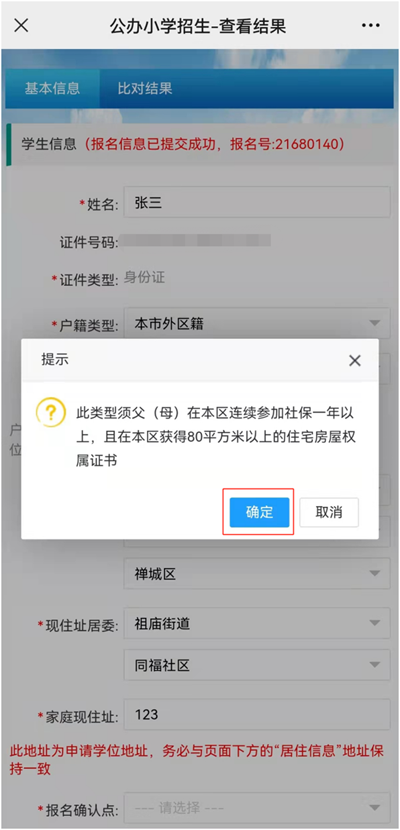The height and width of the screenshot is (830, 400).
Task: Click the dropdown arrow of 祖庙街道
Action: (x=375, y=623)
